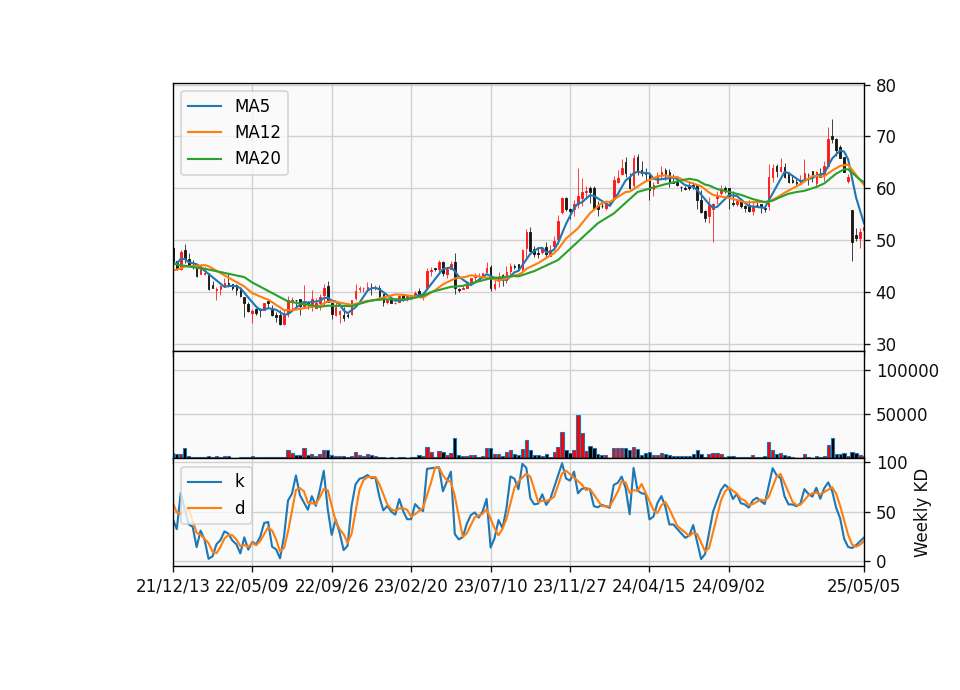Click the volume axis value 50000
Image resolution: width=960 pixels, height=690 pixels.
902,415
